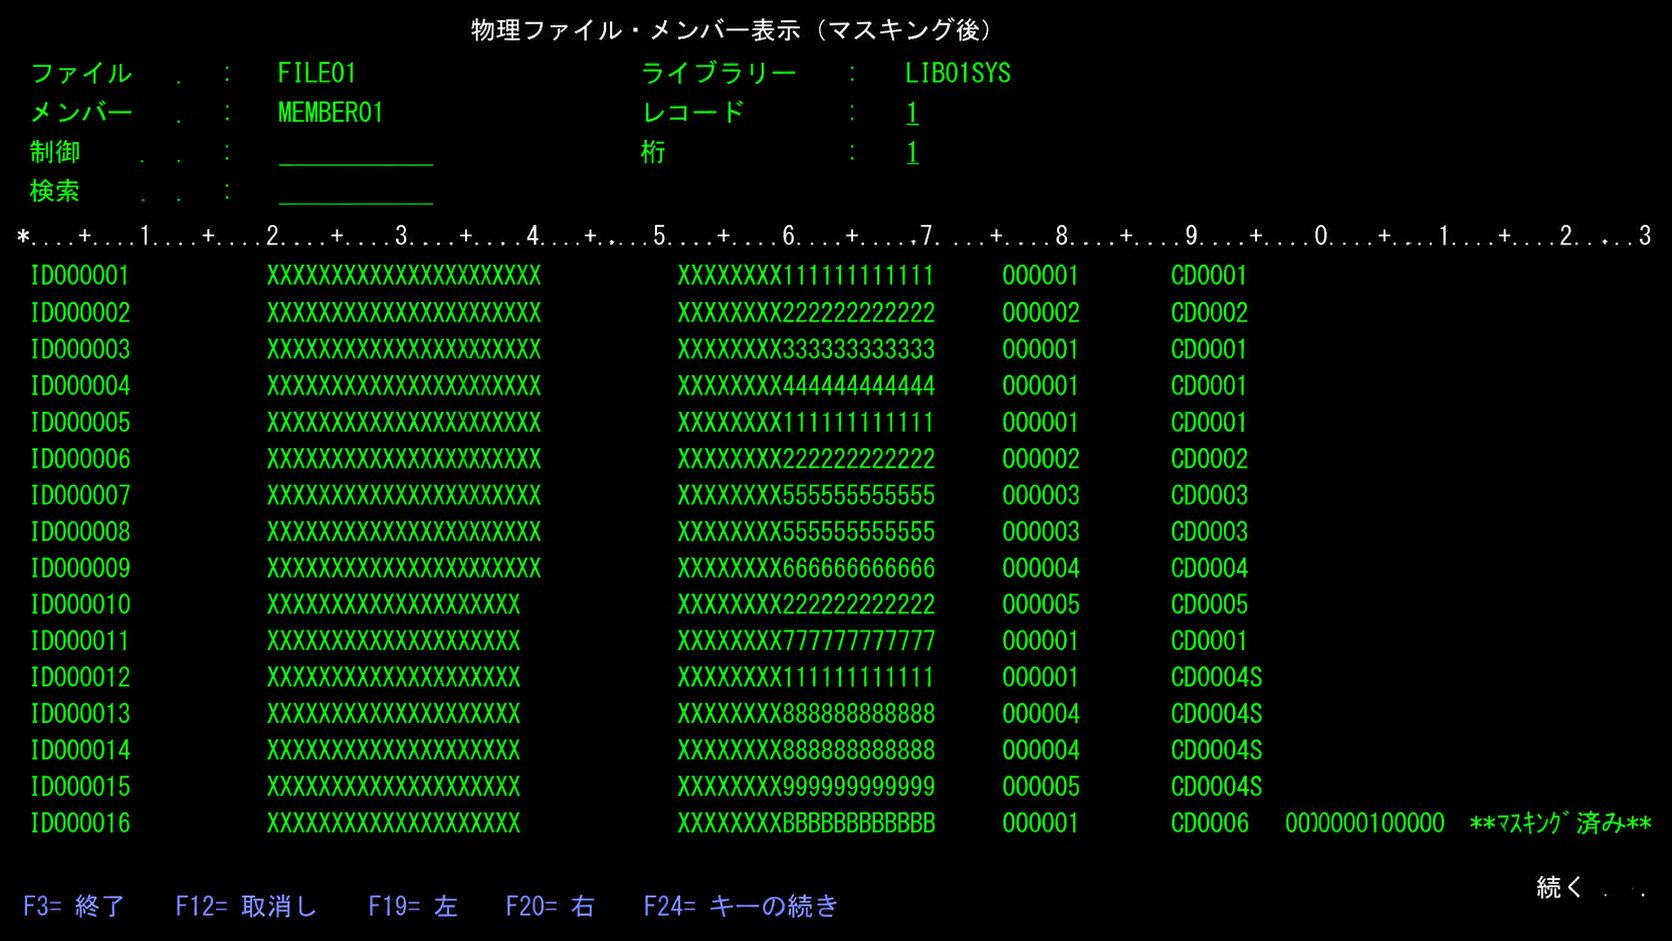Click the 桁 value field
Screen dimensions: 1672x941
[912, 153]
